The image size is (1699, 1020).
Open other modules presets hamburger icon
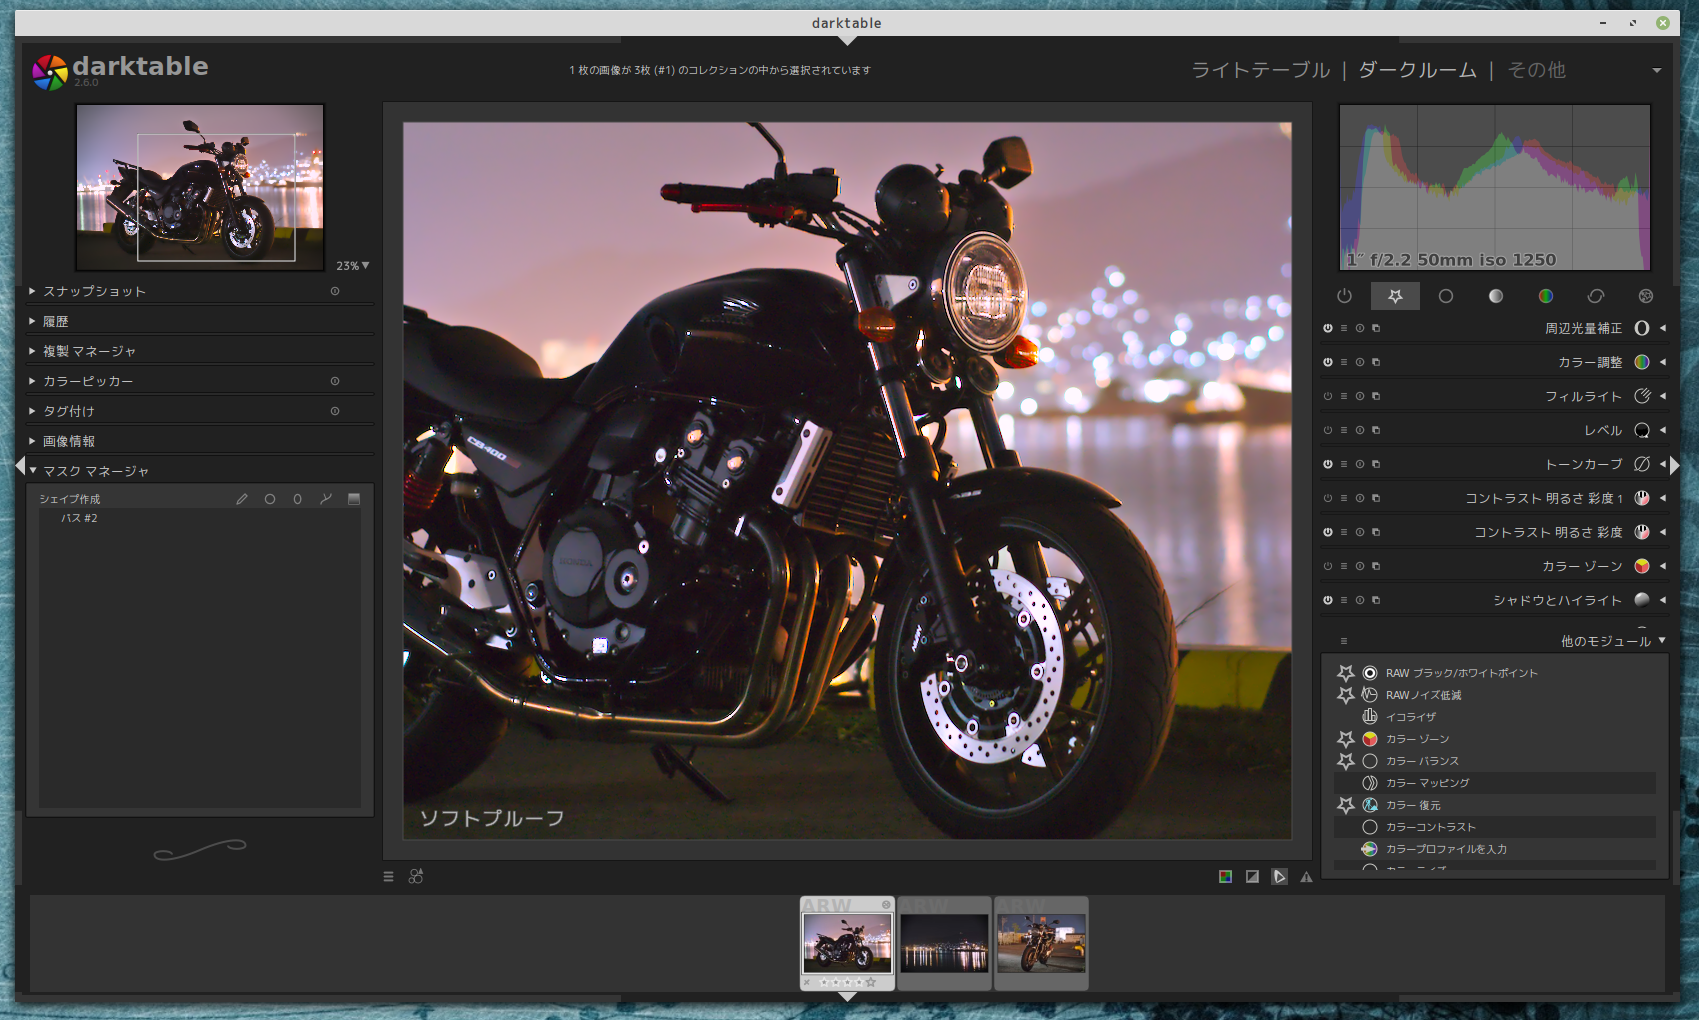click(1344, 641)
